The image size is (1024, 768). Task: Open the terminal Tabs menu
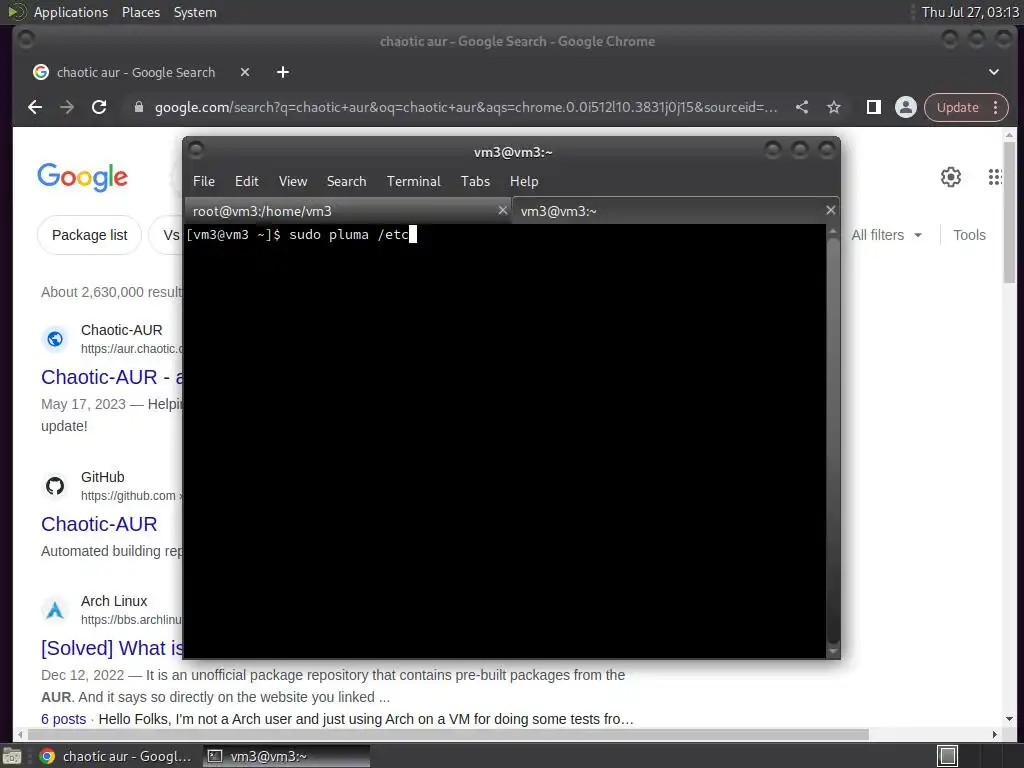click(x=475, y=181)
